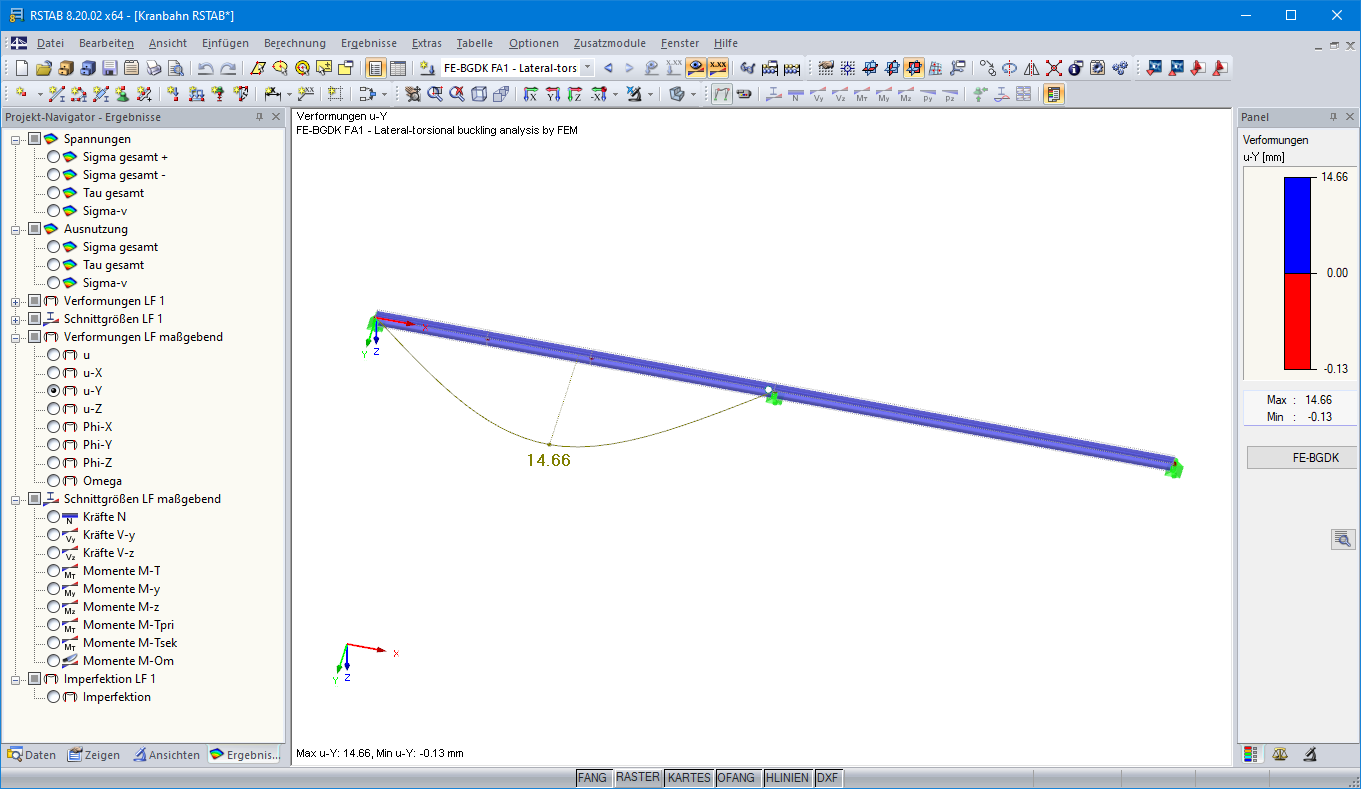This screenshot has width=1361, height=789.
Task: Open the Berechnung menu
Action: coord(295,43)
